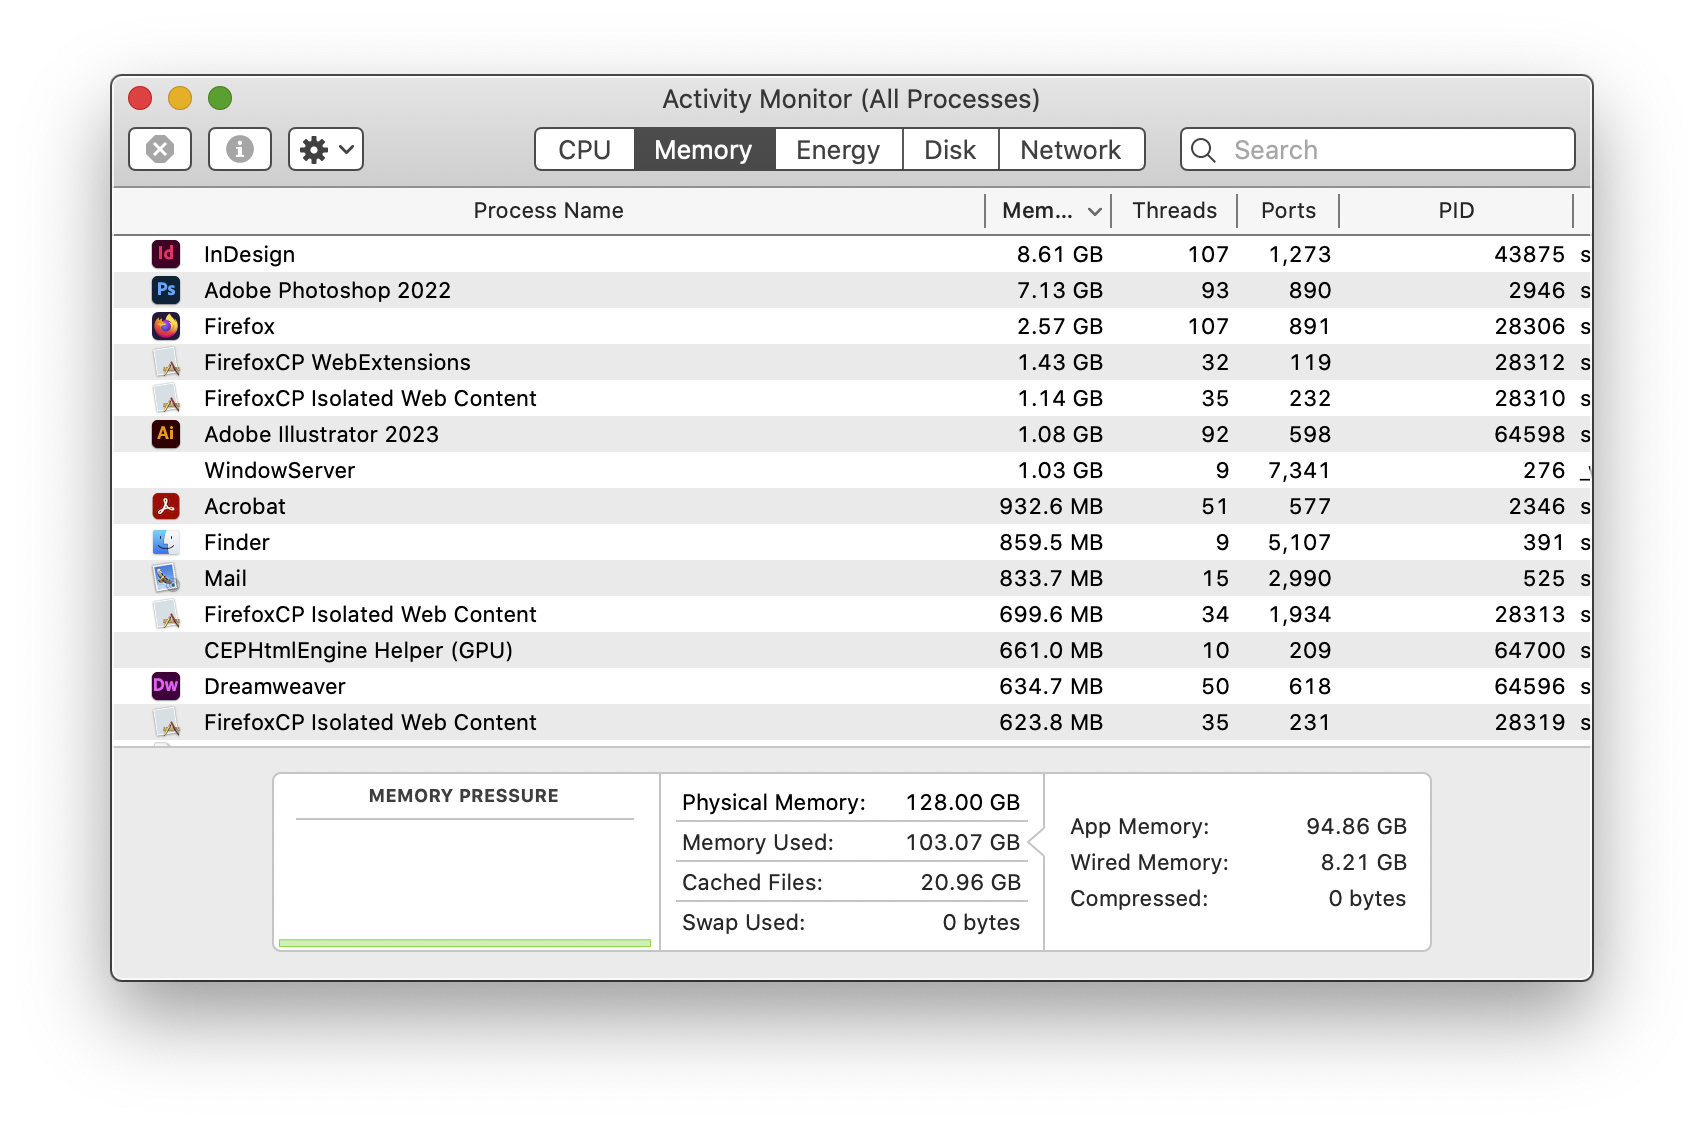Click CEPHtmlEngine Helper's PID 64700 cell

click(x=1530, y=650)
